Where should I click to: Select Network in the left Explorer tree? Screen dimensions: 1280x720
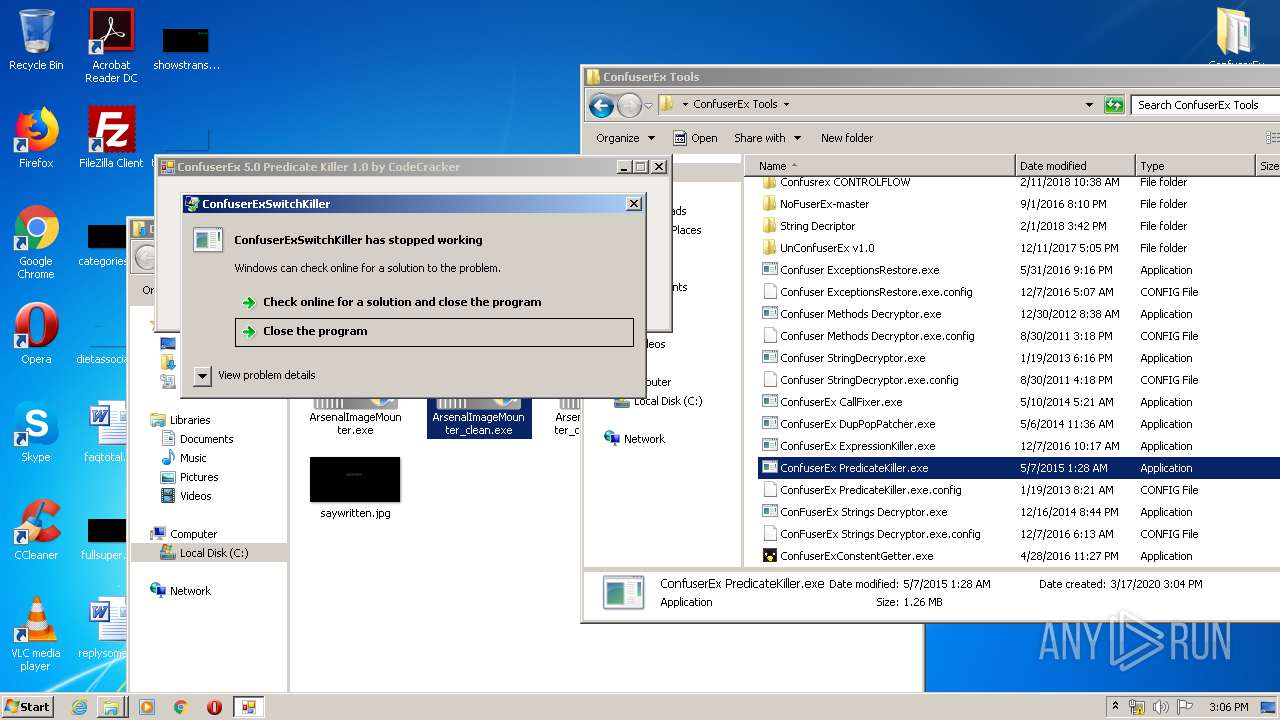[181, 591]
